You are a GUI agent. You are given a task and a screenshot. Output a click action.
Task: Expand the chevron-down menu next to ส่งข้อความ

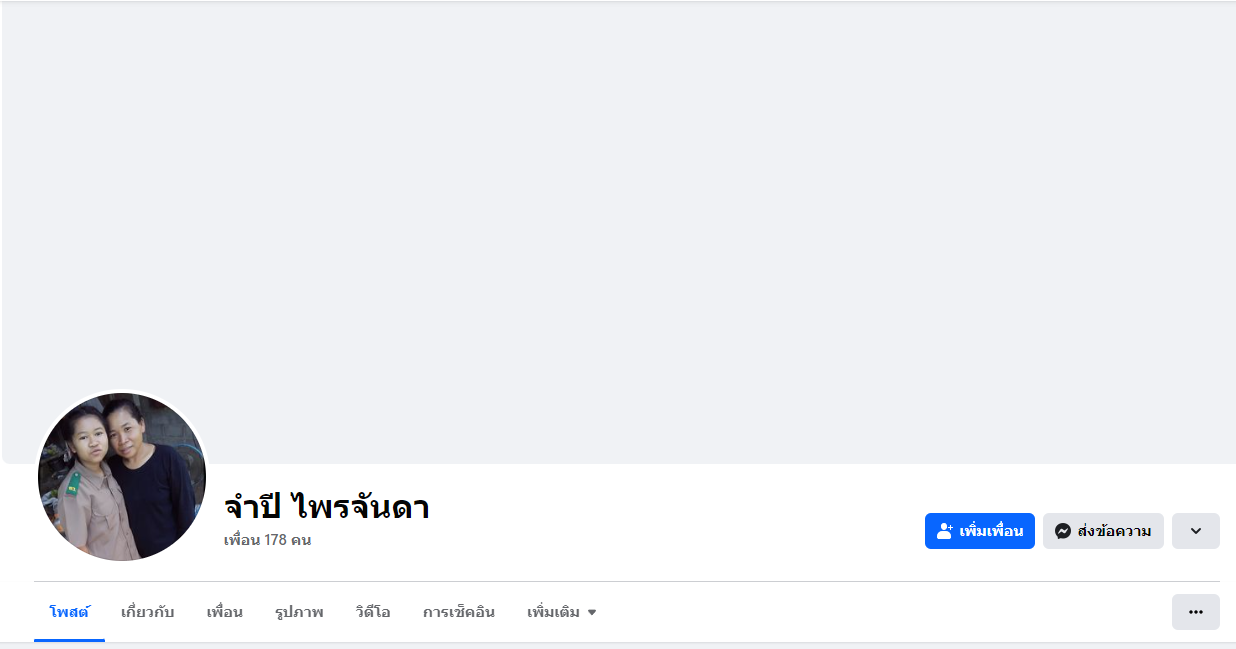click(1195, 531)
